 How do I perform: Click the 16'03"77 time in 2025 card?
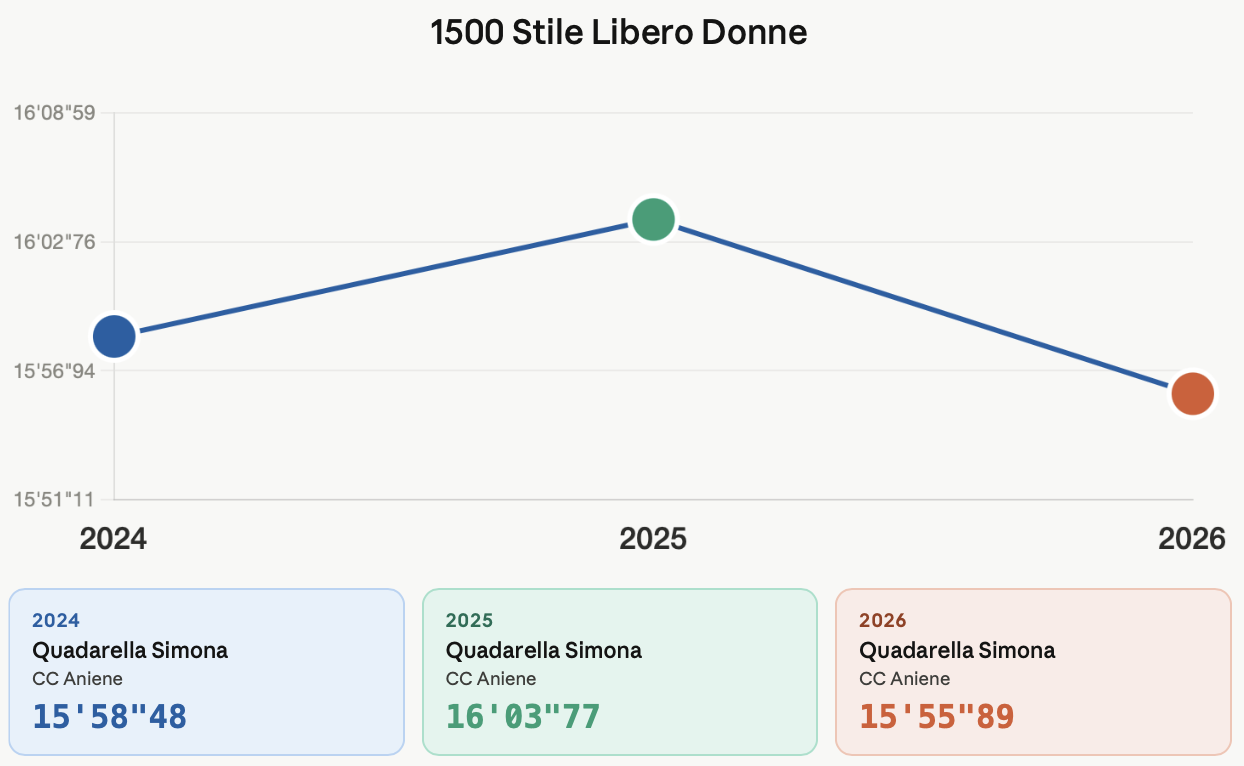[523, 716]
